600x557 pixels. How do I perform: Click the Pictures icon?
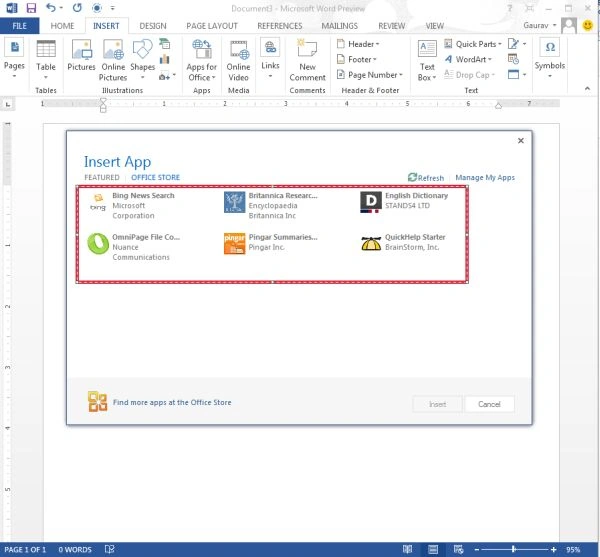81,55
